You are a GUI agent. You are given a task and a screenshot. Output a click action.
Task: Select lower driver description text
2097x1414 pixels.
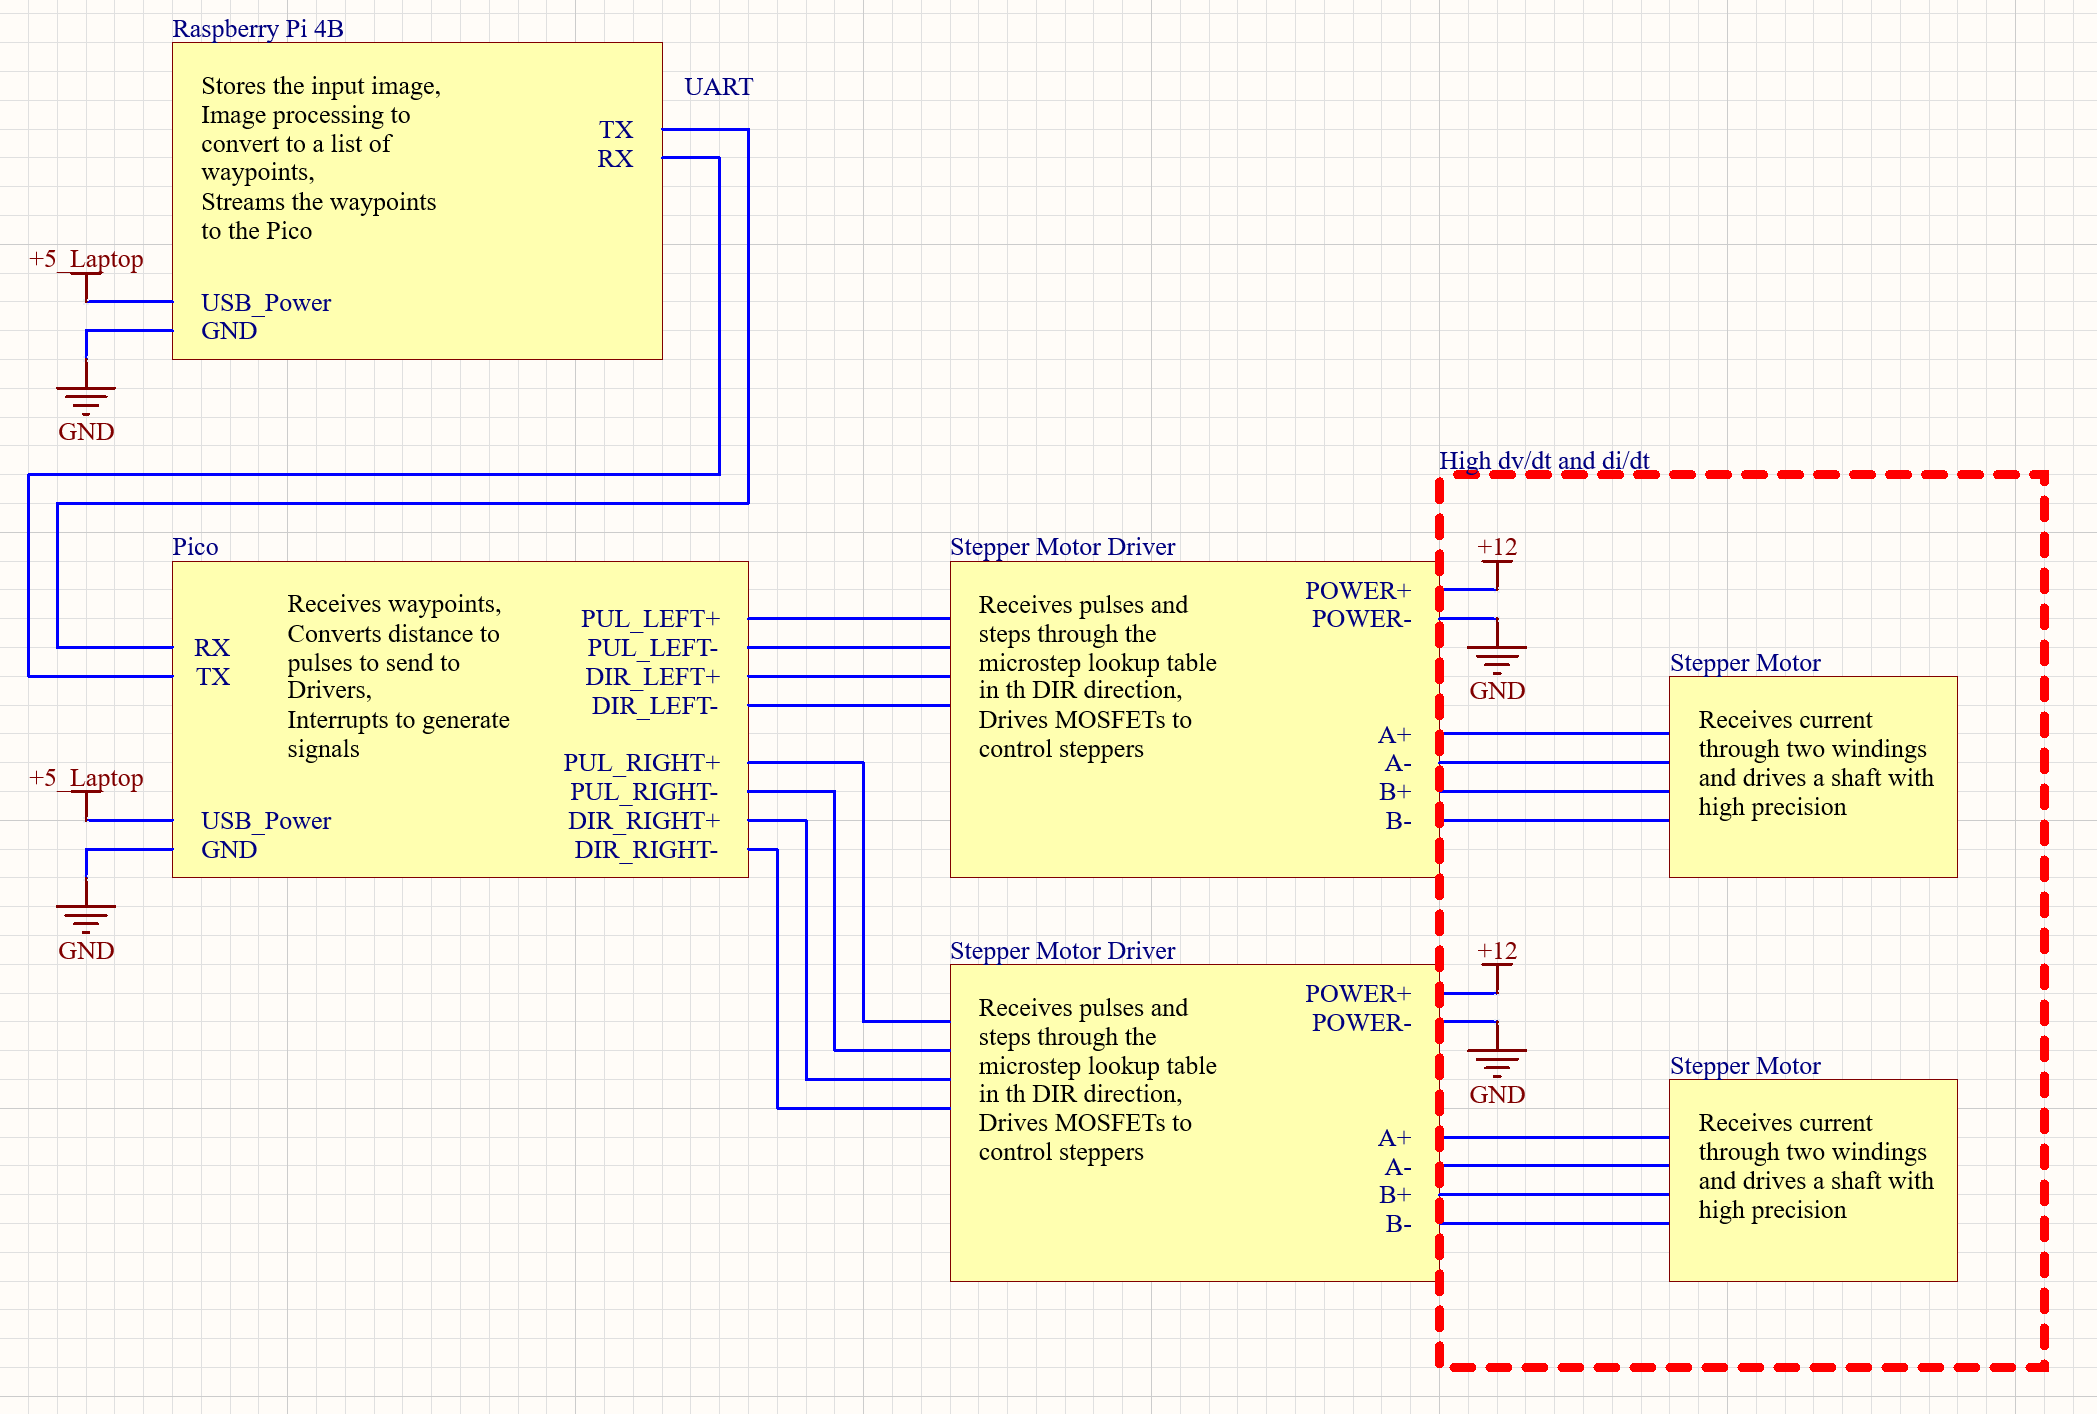click(x=1097, y=1080)
